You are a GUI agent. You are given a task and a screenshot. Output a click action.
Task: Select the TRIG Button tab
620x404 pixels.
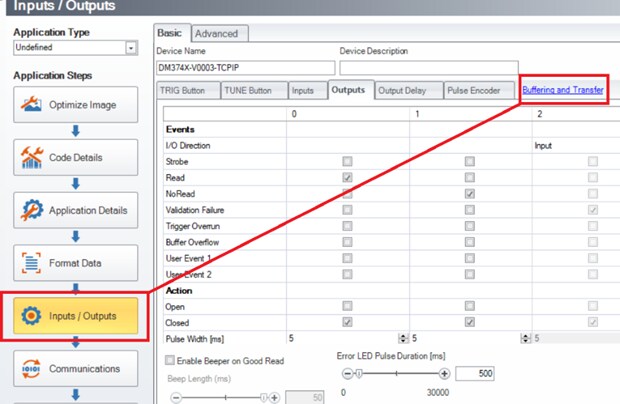pos(188,91)
